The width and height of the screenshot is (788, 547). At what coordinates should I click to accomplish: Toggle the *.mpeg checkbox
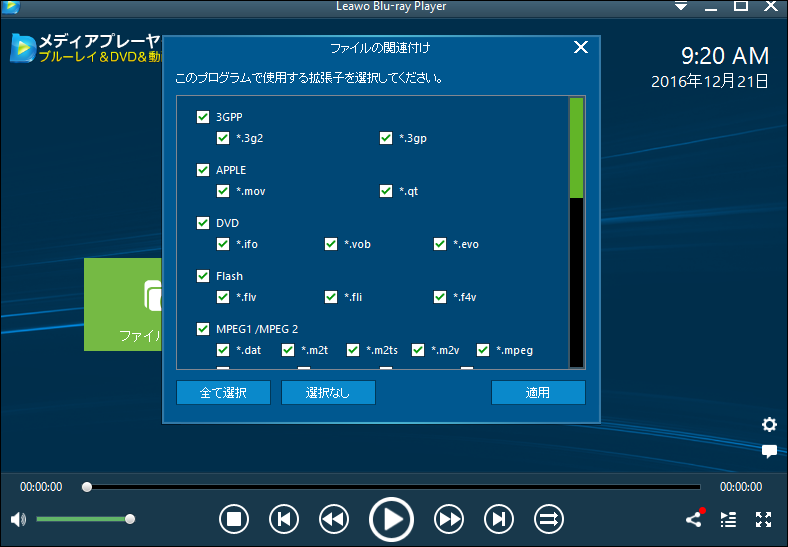(483, 350)
